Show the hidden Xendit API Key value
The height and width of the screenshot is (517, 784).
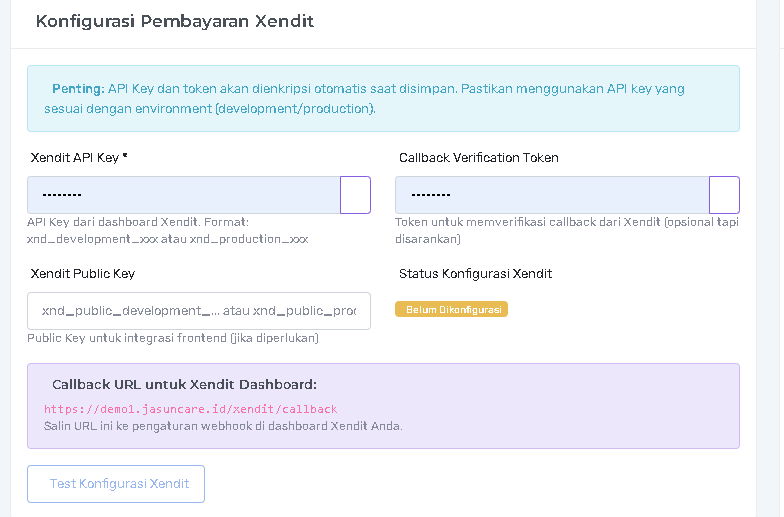(x=355, y=195)
